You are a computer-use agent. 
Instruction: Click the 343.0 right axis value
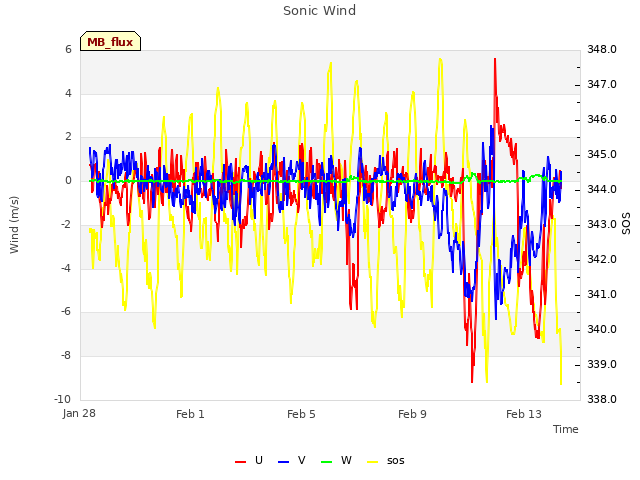point(602,225)
